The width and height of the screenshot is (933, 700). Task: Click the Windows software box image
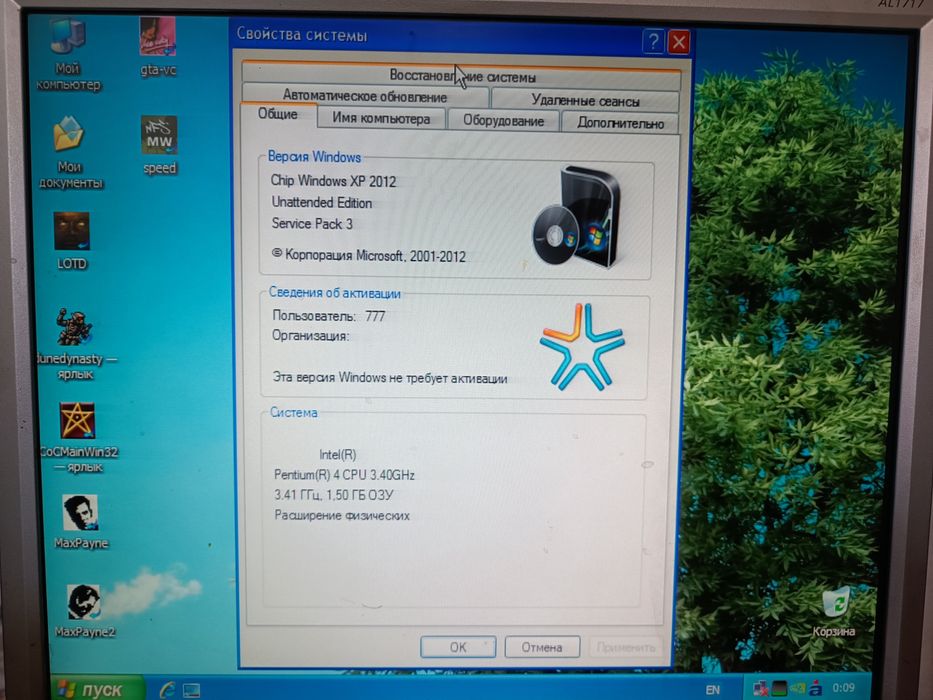point(576,216)
